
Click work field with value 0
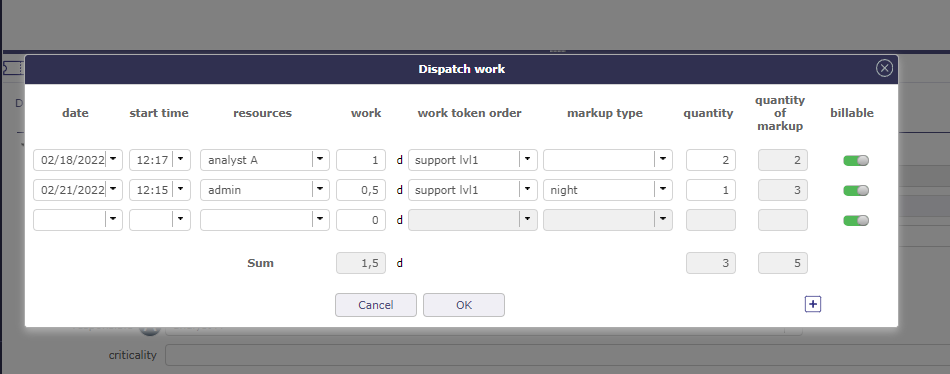tap(361, 220)
